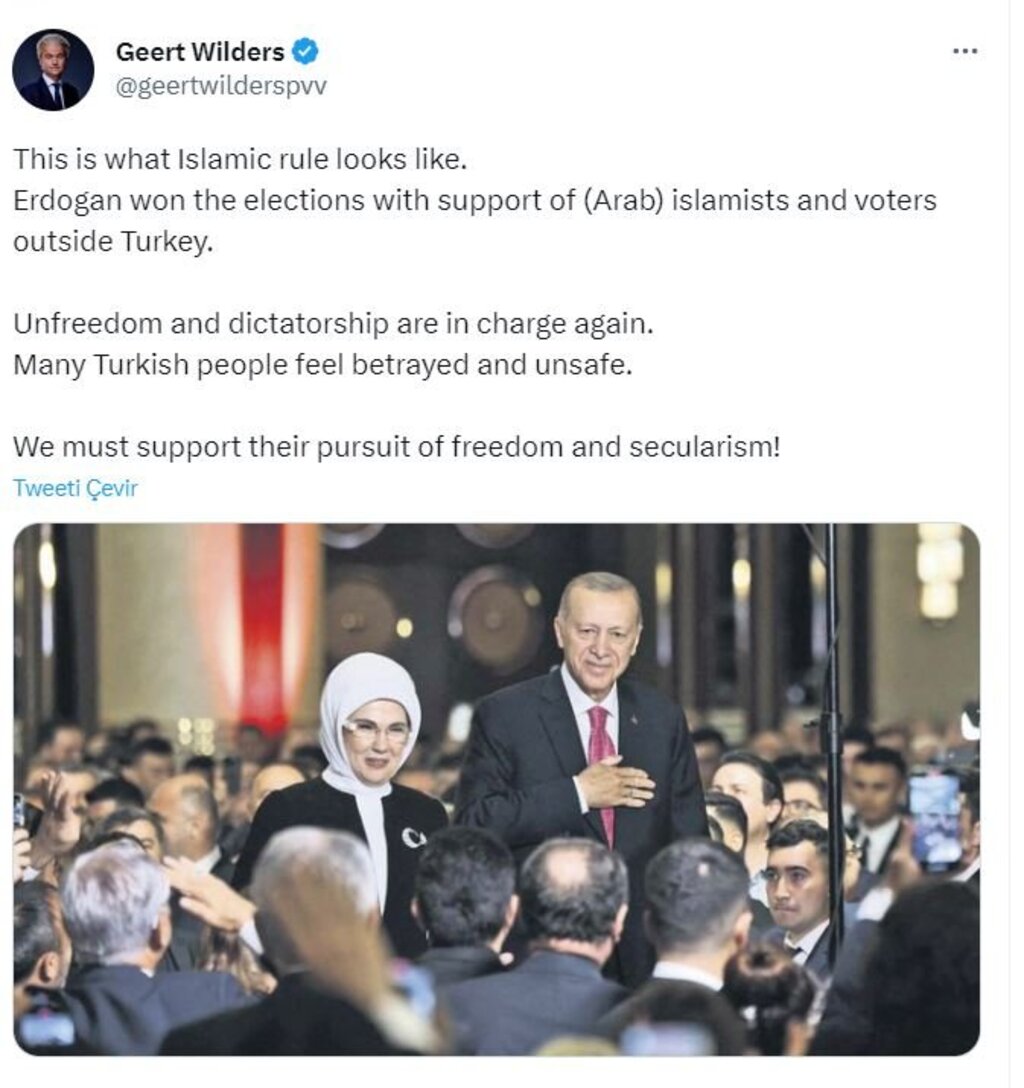Viewport: 1024px width, 1088px height.
Task: Click "Many Turkish people feel betrayed and unsafe."
Action: (x=323, y=365)
